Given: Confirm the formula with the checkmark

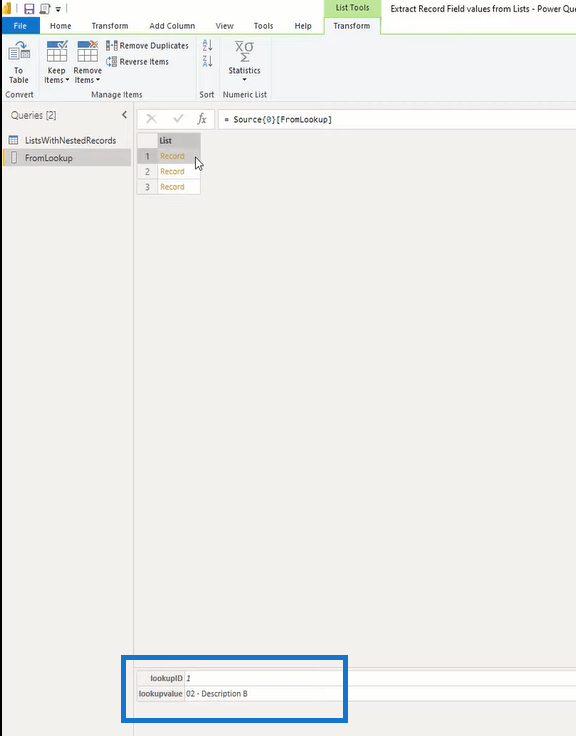Looking at the screenshot, I should point(178,119).
